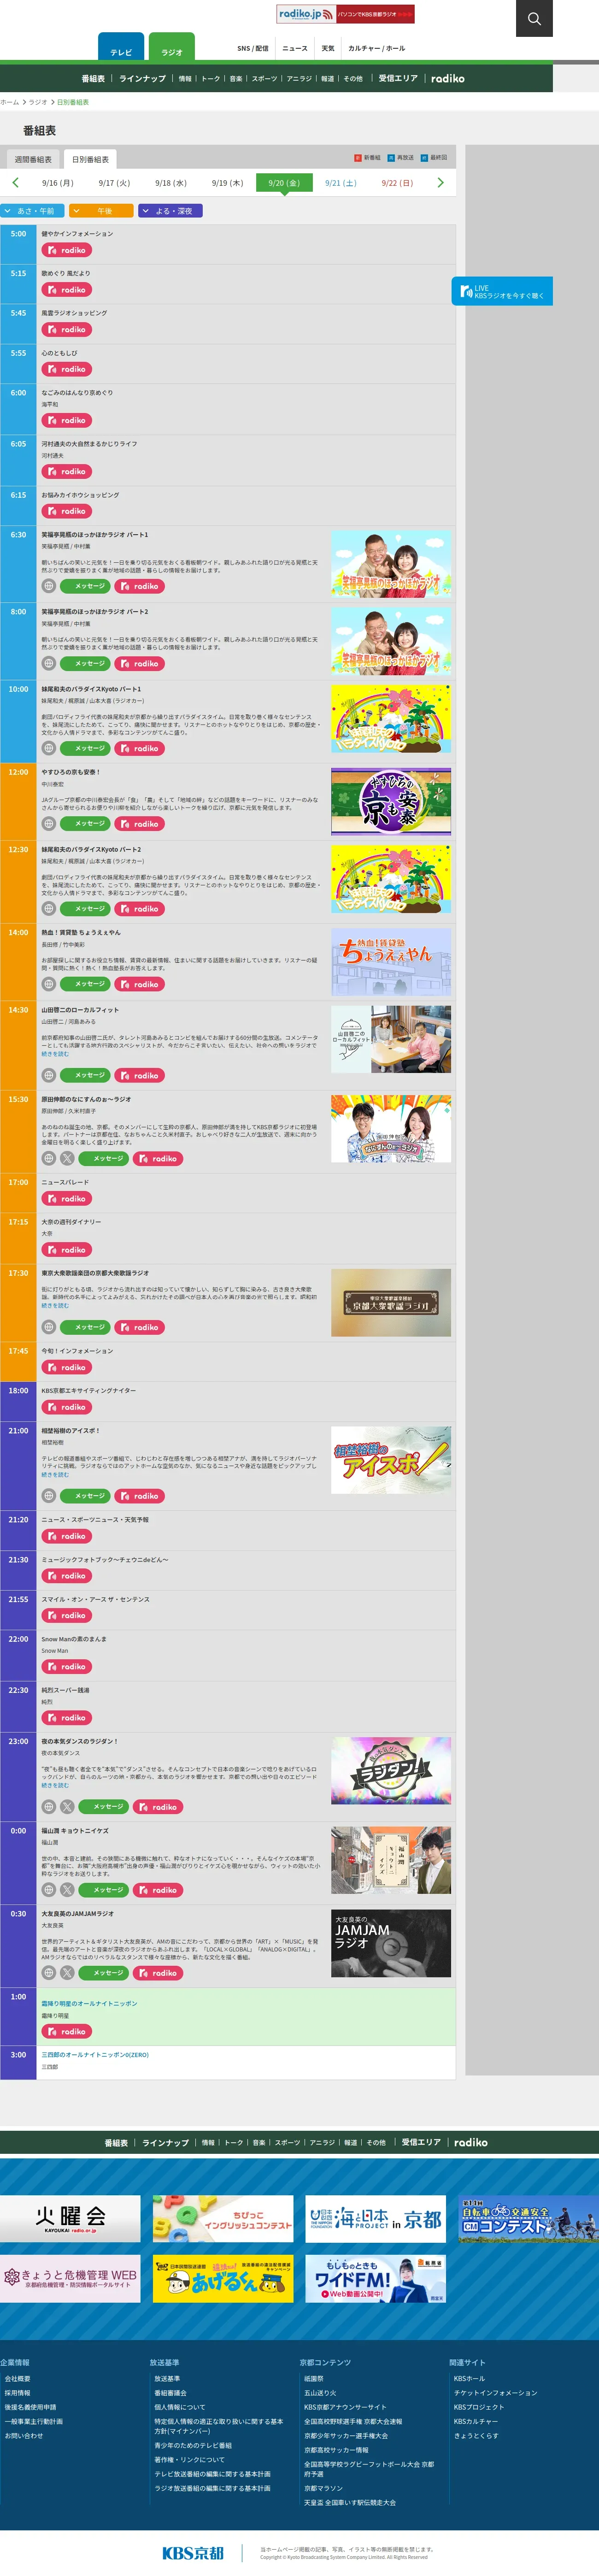599x2576 pixels.
Task: Go to next week with right green arrow
Action: coord(440,183)
